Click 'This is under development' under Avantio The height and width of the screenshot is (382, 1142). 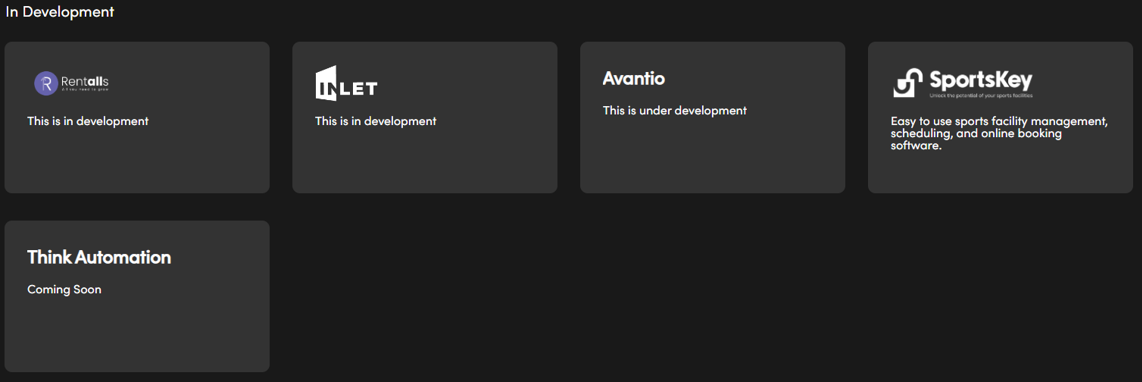coord(674,111)
